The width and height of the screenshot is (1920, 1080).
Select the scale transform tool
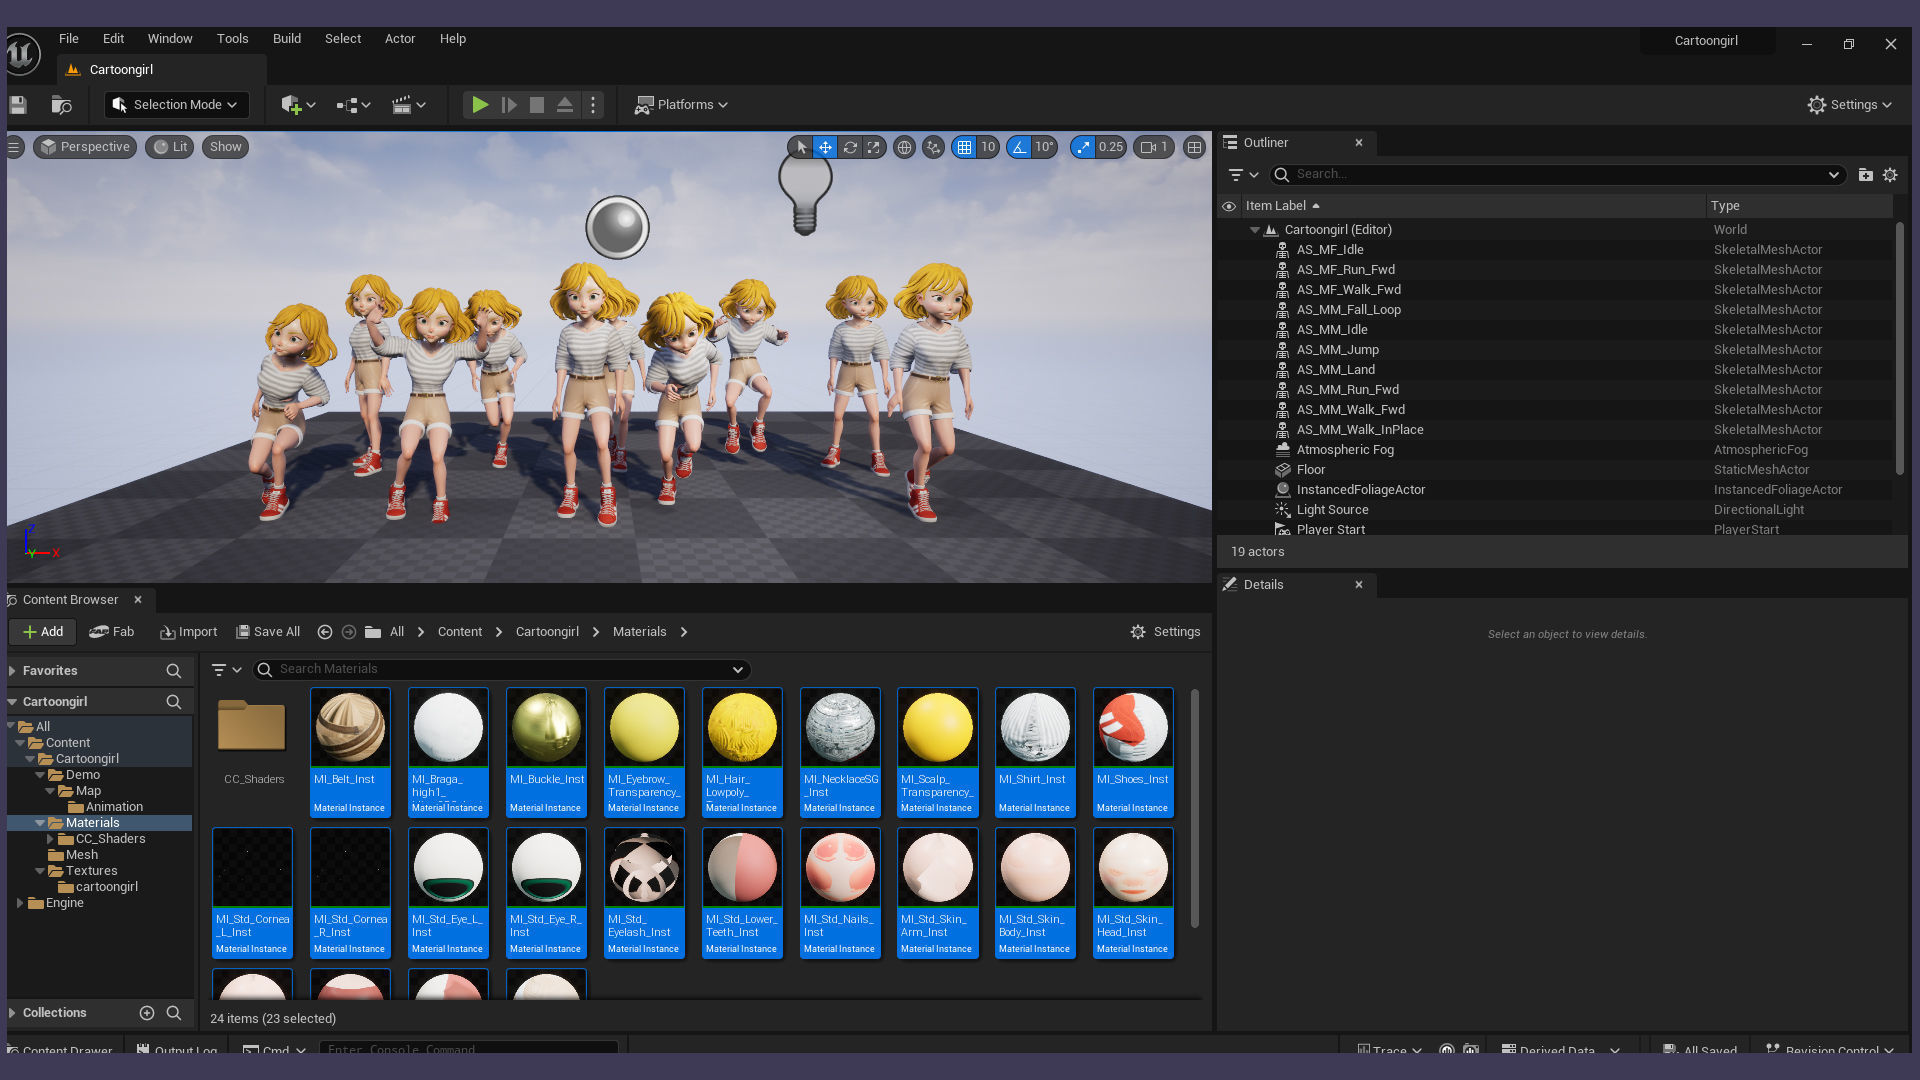(874, 147)
